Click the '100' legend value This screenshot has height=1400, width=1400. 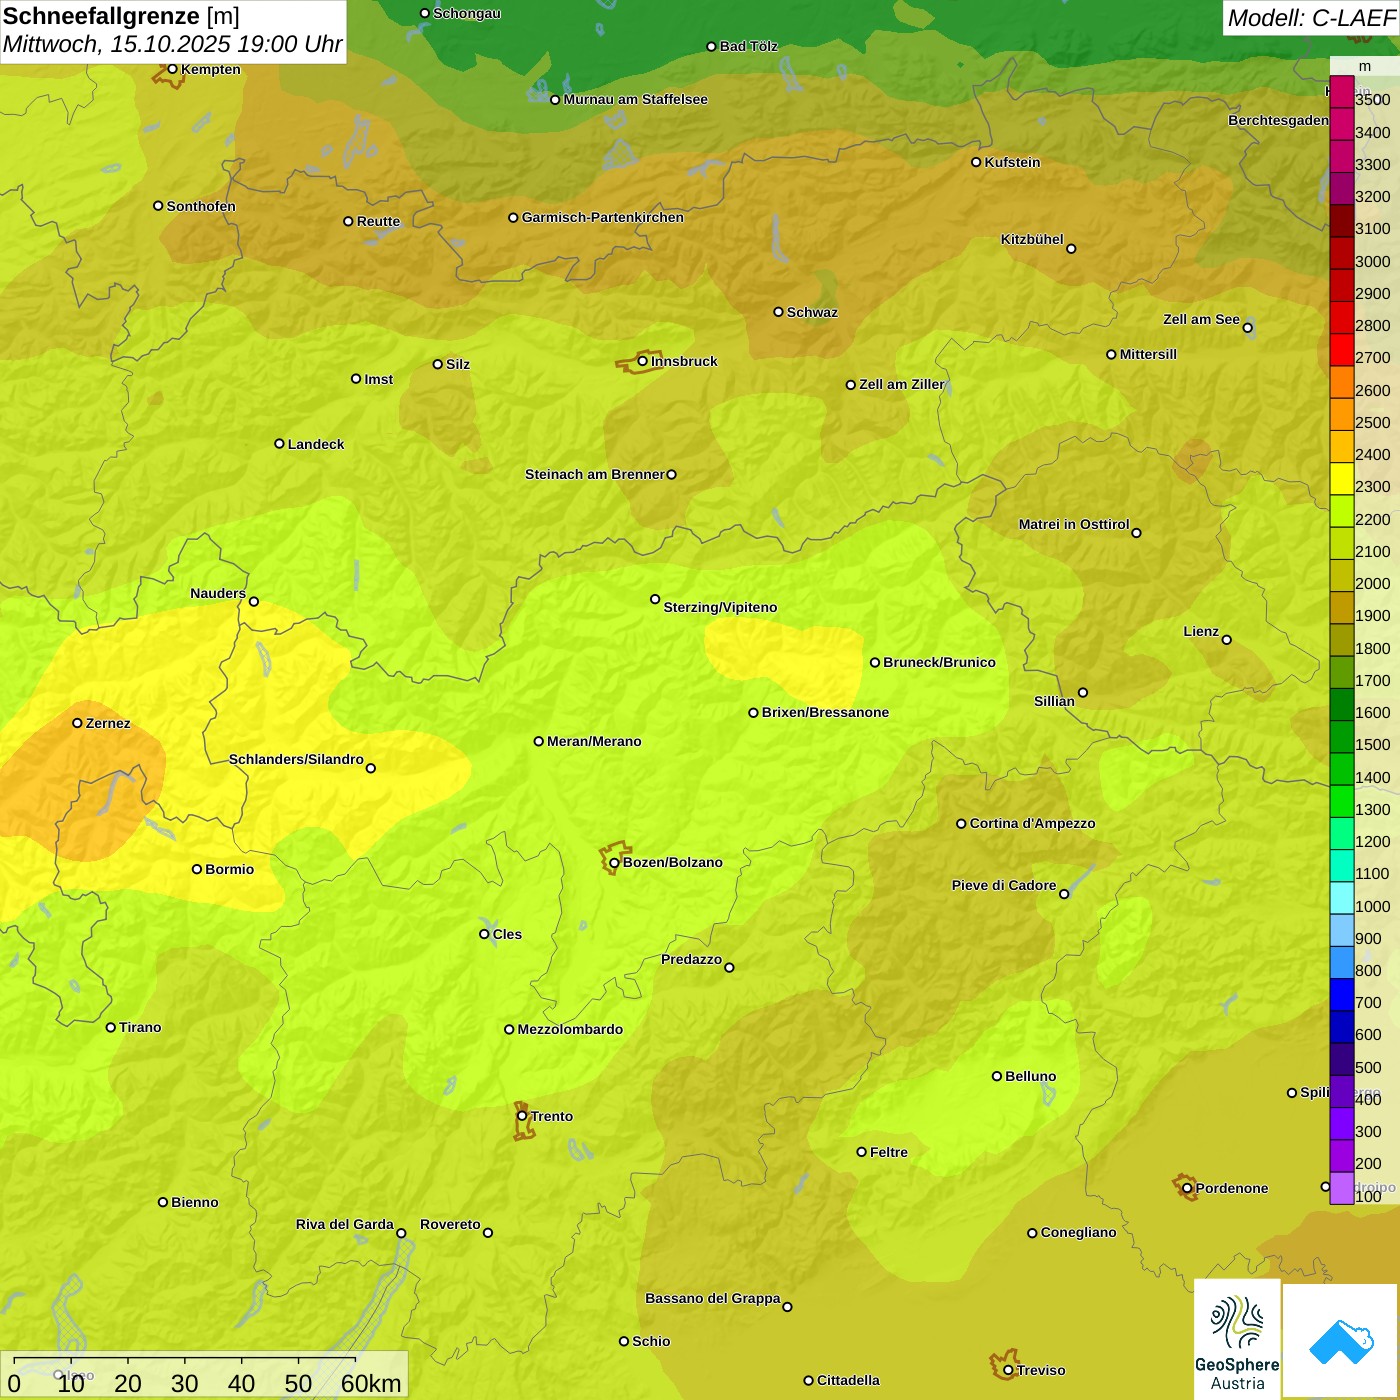1368,1196
